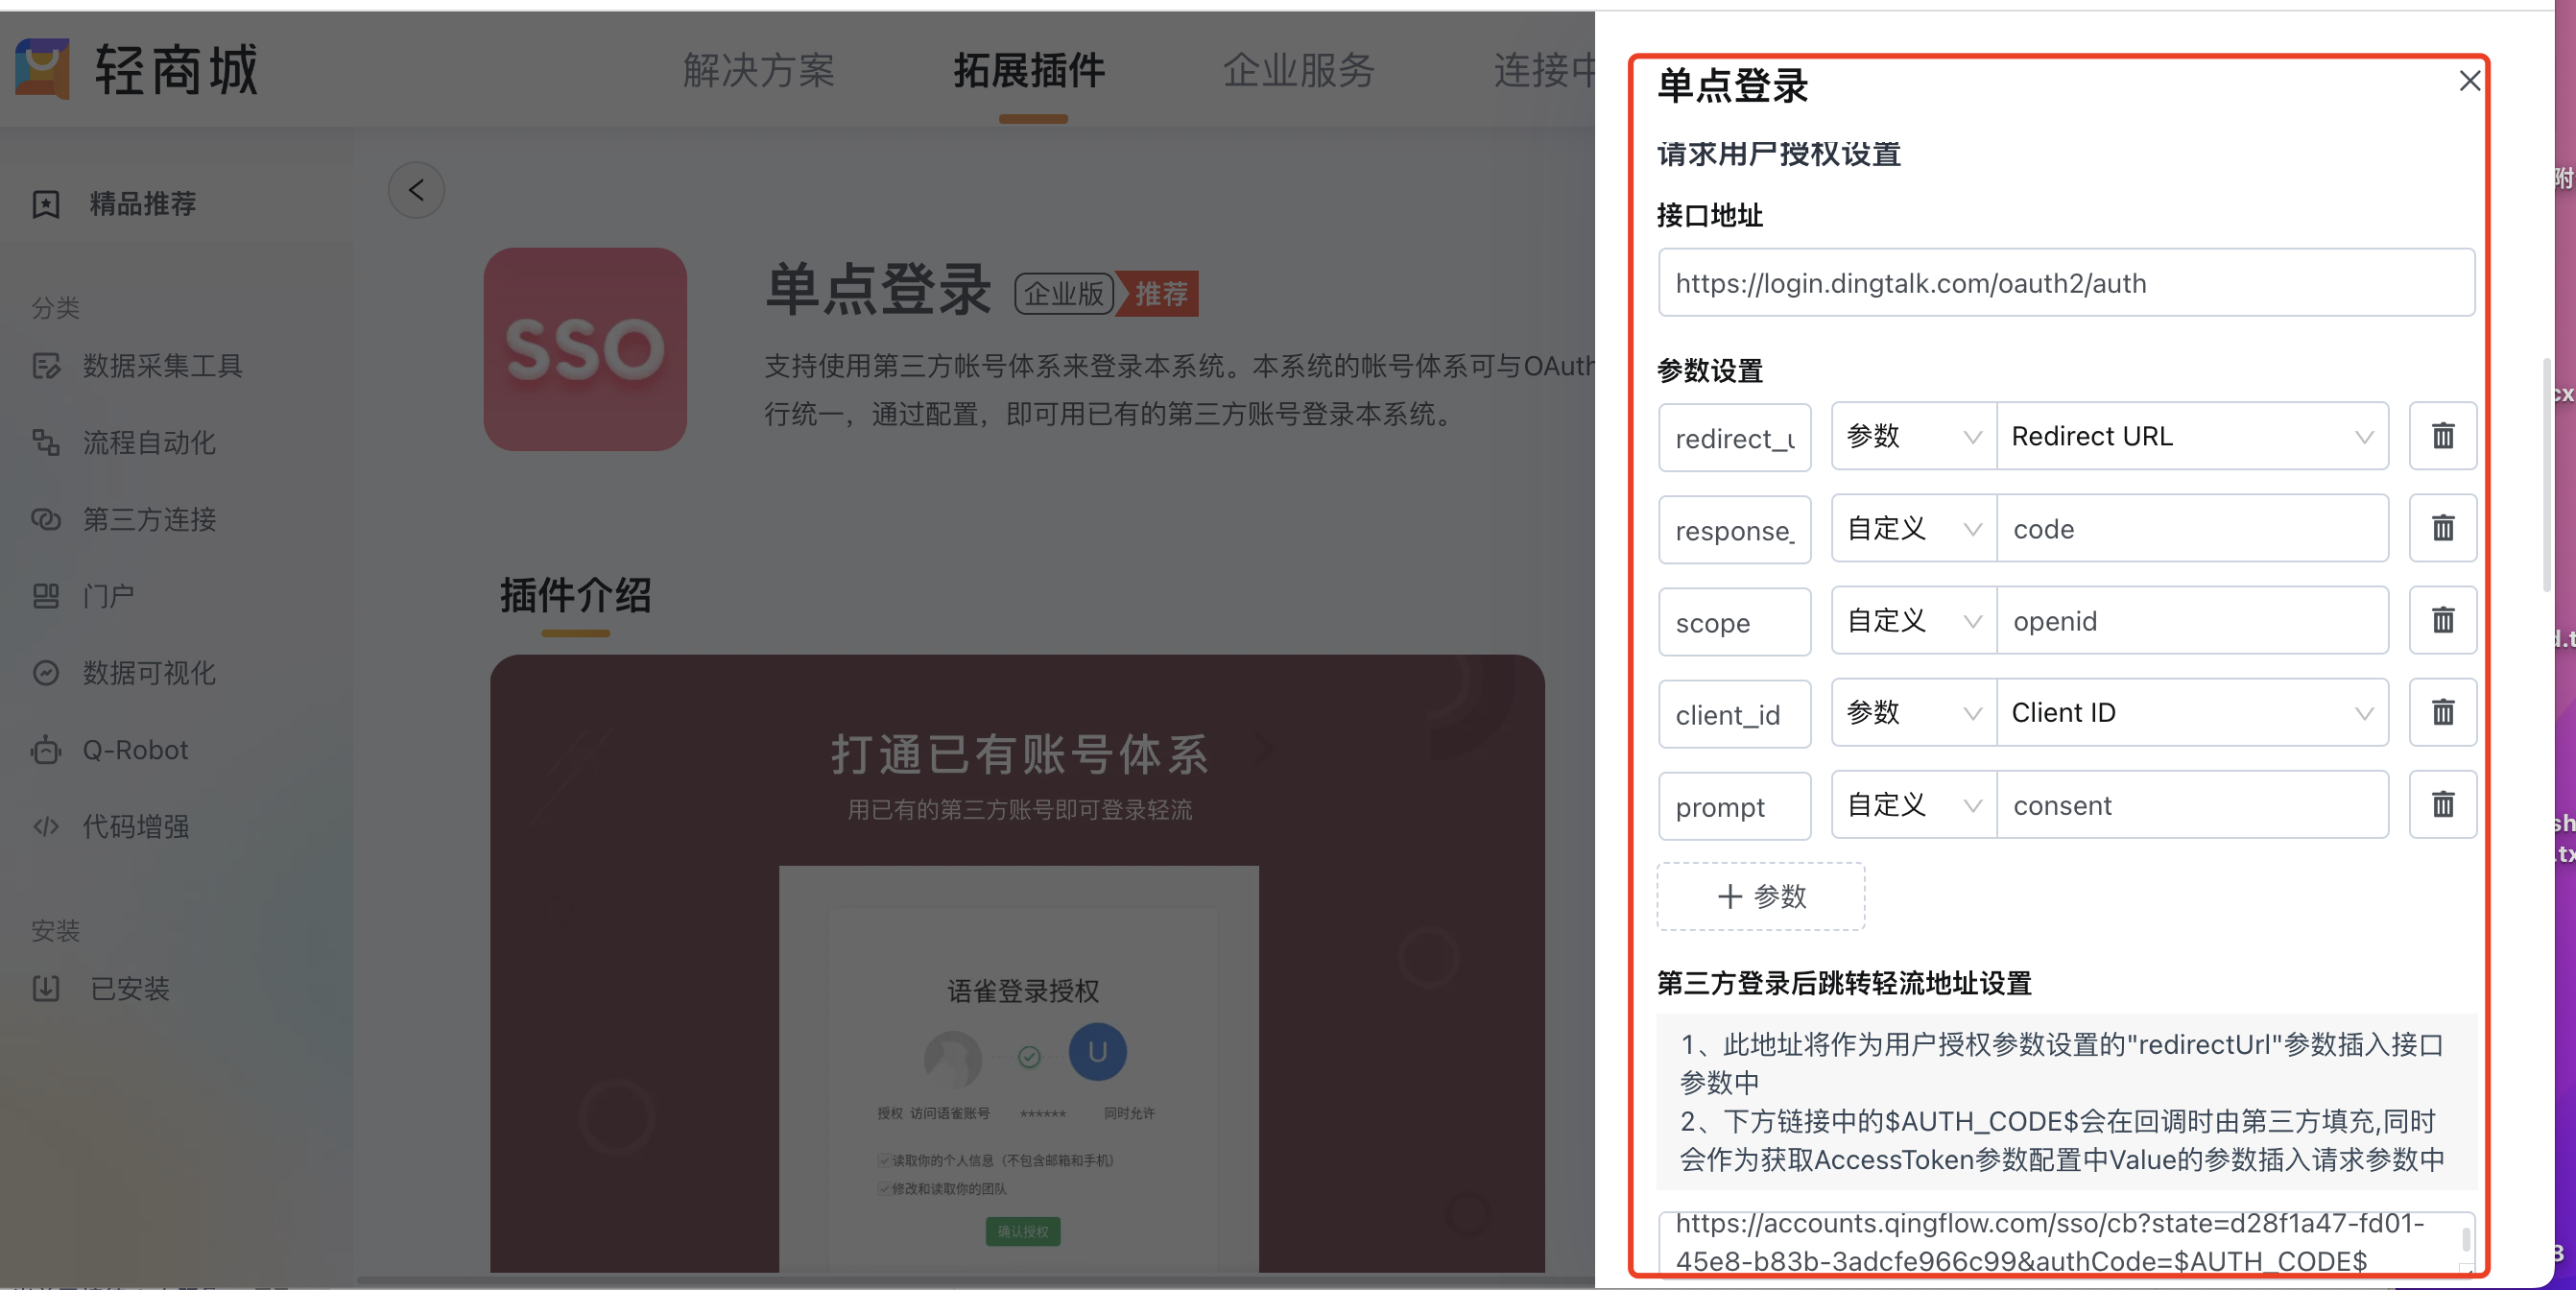Image resolution: width=2576 pixels, height=1290 pixels.
Task: Close the 单点登录 panel
Action: pos(2469,81)
